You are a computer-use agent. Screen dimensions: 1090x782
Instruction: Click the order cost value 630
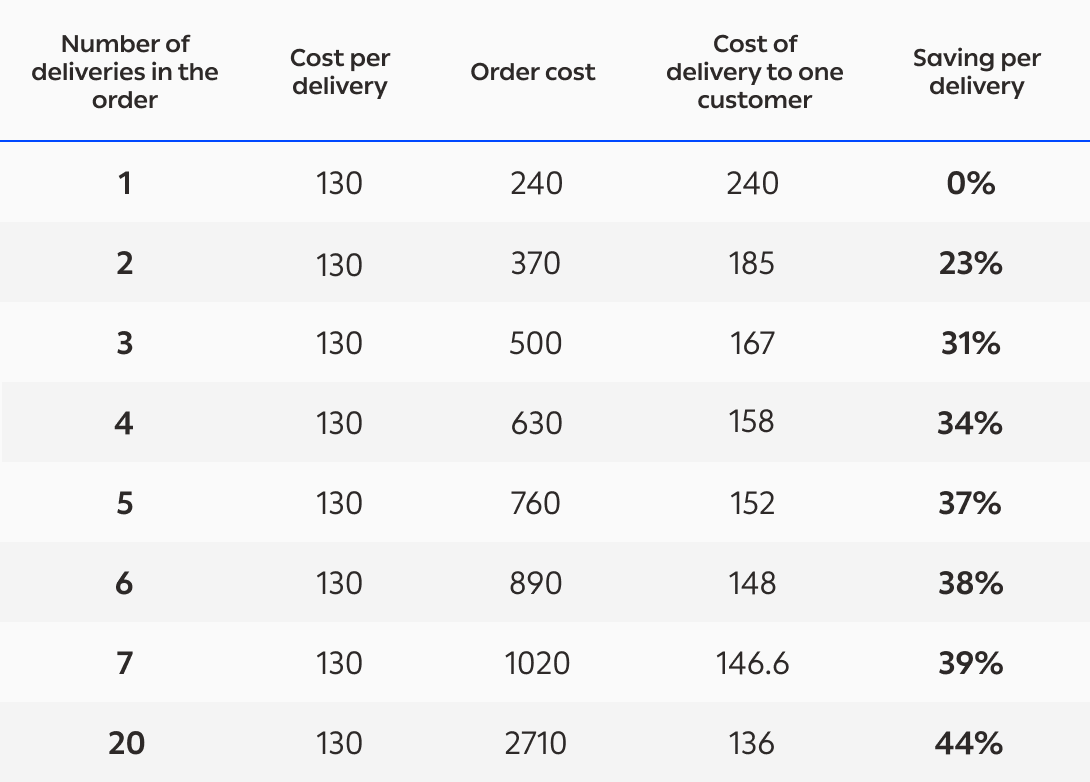point(536,423)
